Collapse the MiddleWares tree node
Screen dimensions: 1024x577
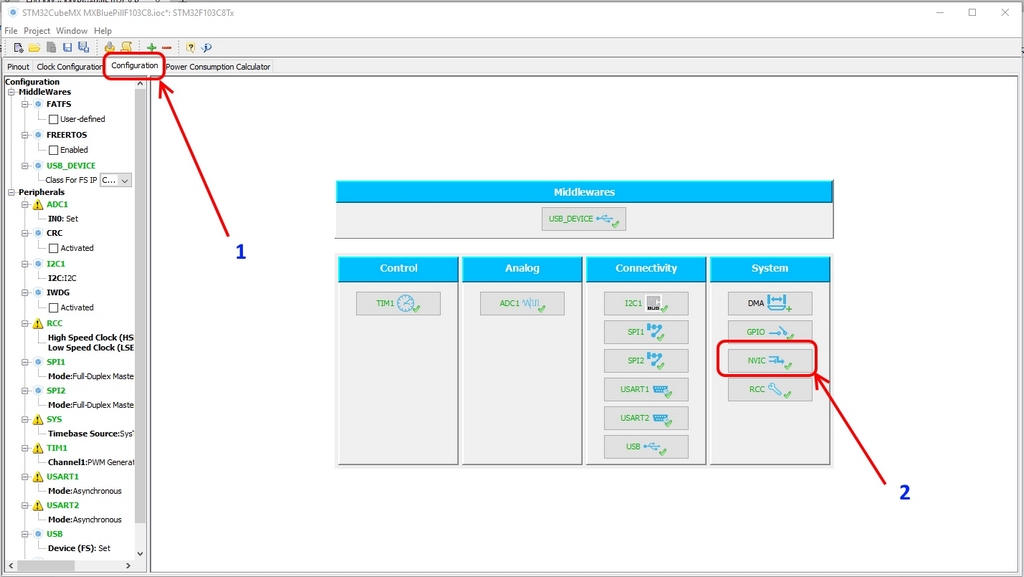tap(12, 92)
